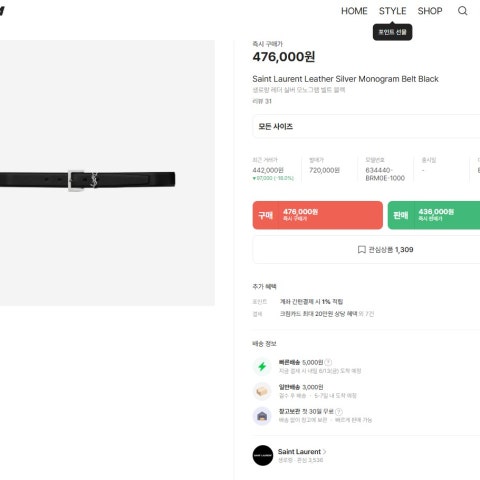Expand the 모든 사이즈 size selector
The image size is (480, 480).
click(366, 126)
